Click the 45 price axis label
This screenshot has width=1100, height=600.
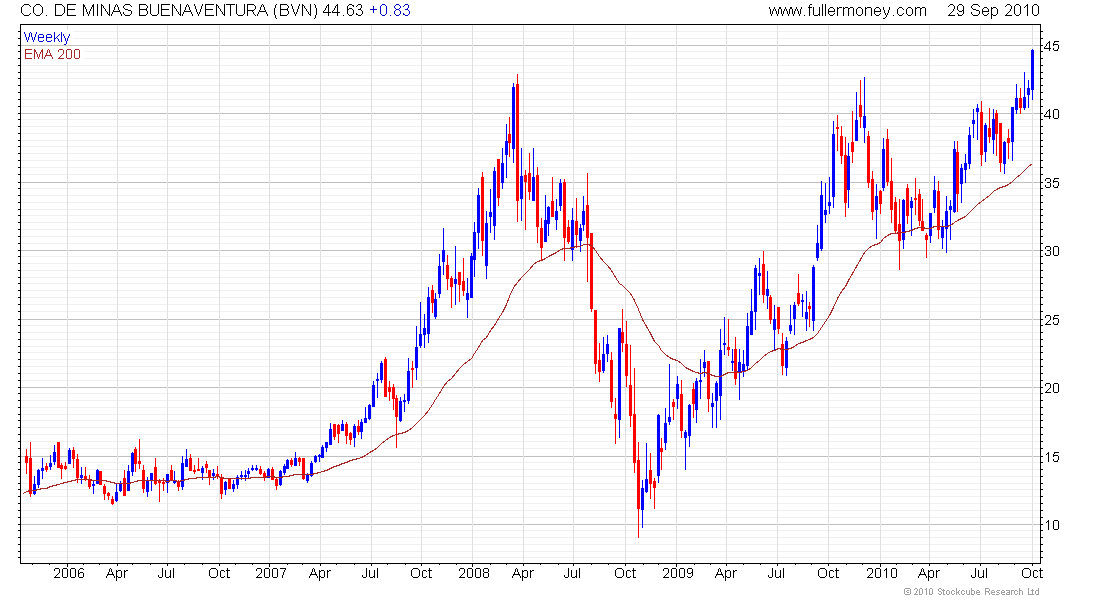pyautogui.click(x=1052, y=46)
